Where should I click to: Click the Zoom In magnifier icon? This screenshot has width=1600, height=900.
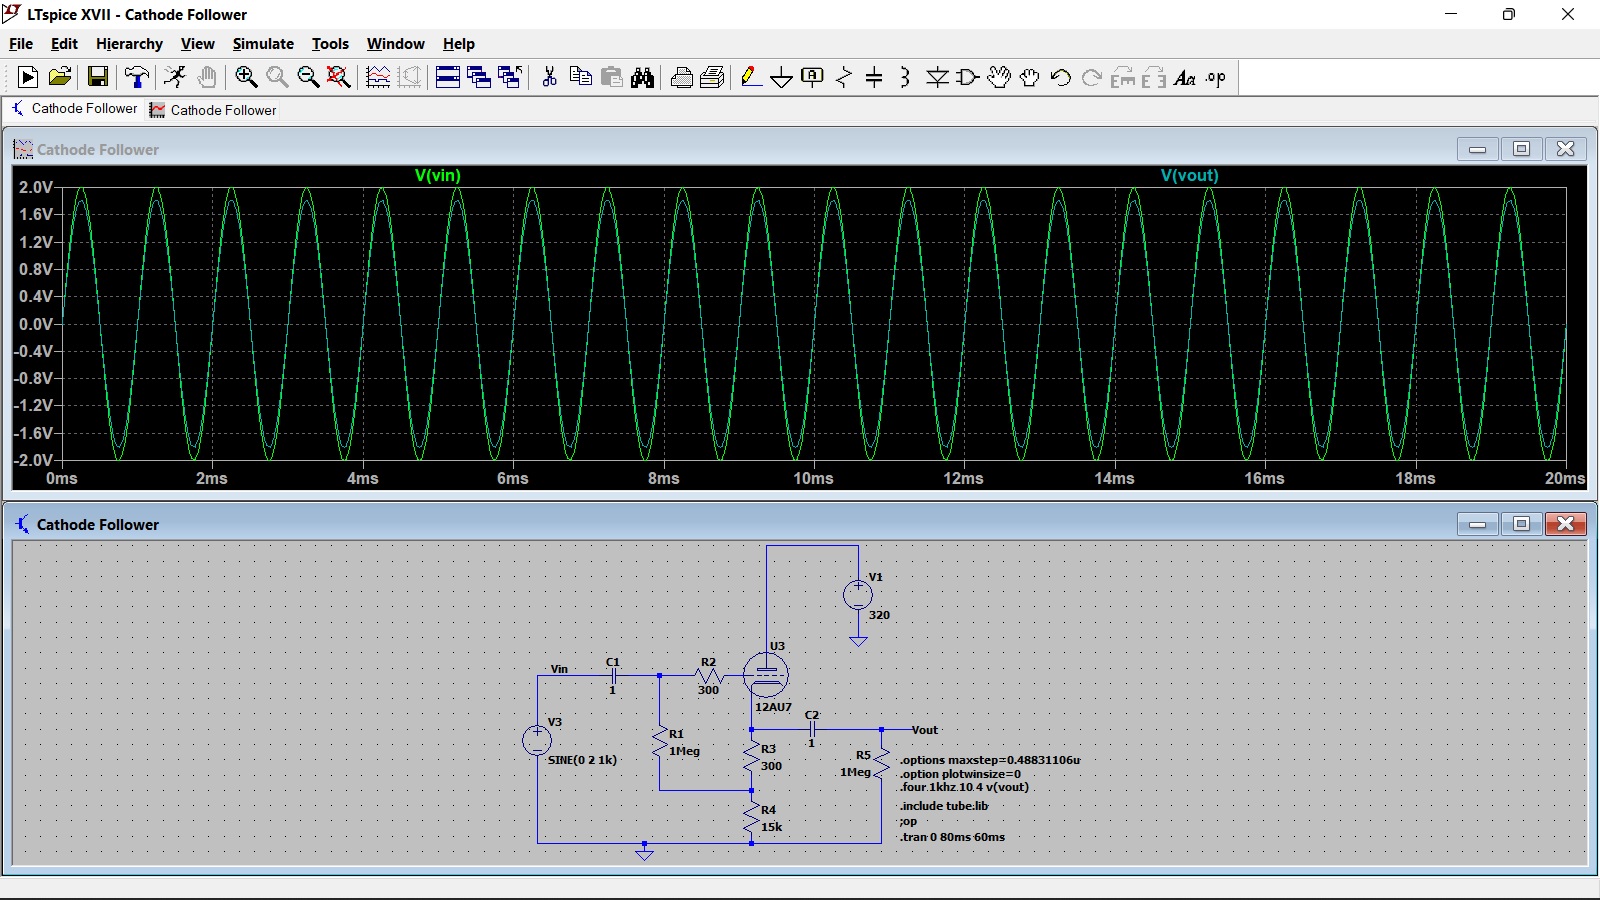click(x=246, y=77)
